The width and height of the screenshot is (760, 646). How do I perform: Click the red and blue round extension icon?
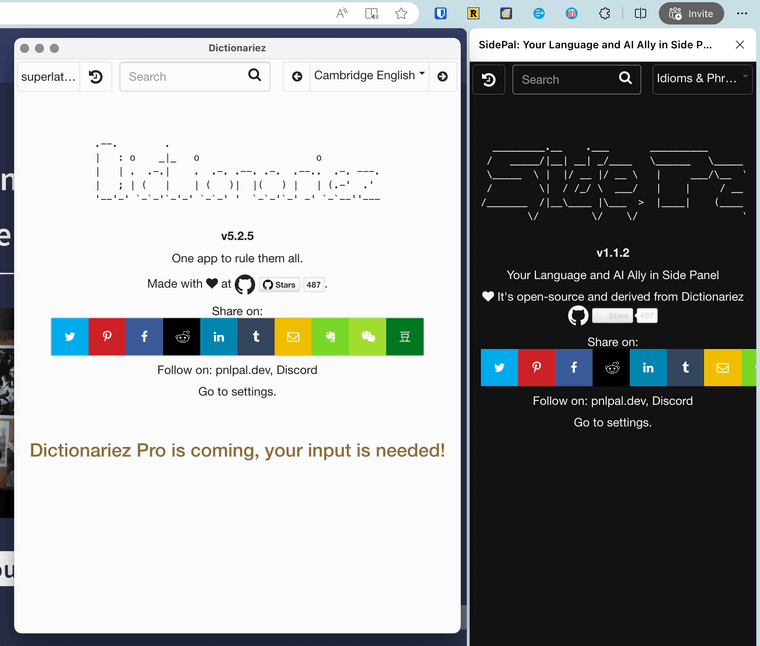[571, 14]
